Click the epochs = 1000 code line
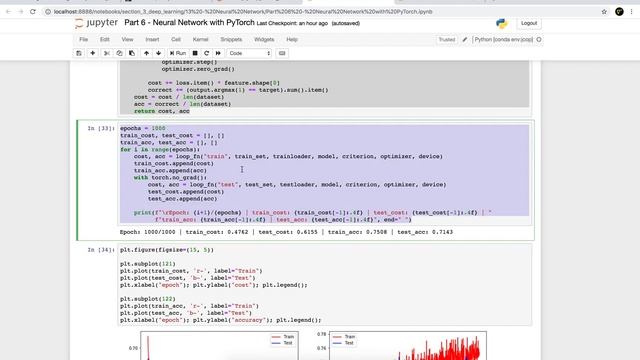Viewport: 640px width, 360px height. tap(142, 128)
